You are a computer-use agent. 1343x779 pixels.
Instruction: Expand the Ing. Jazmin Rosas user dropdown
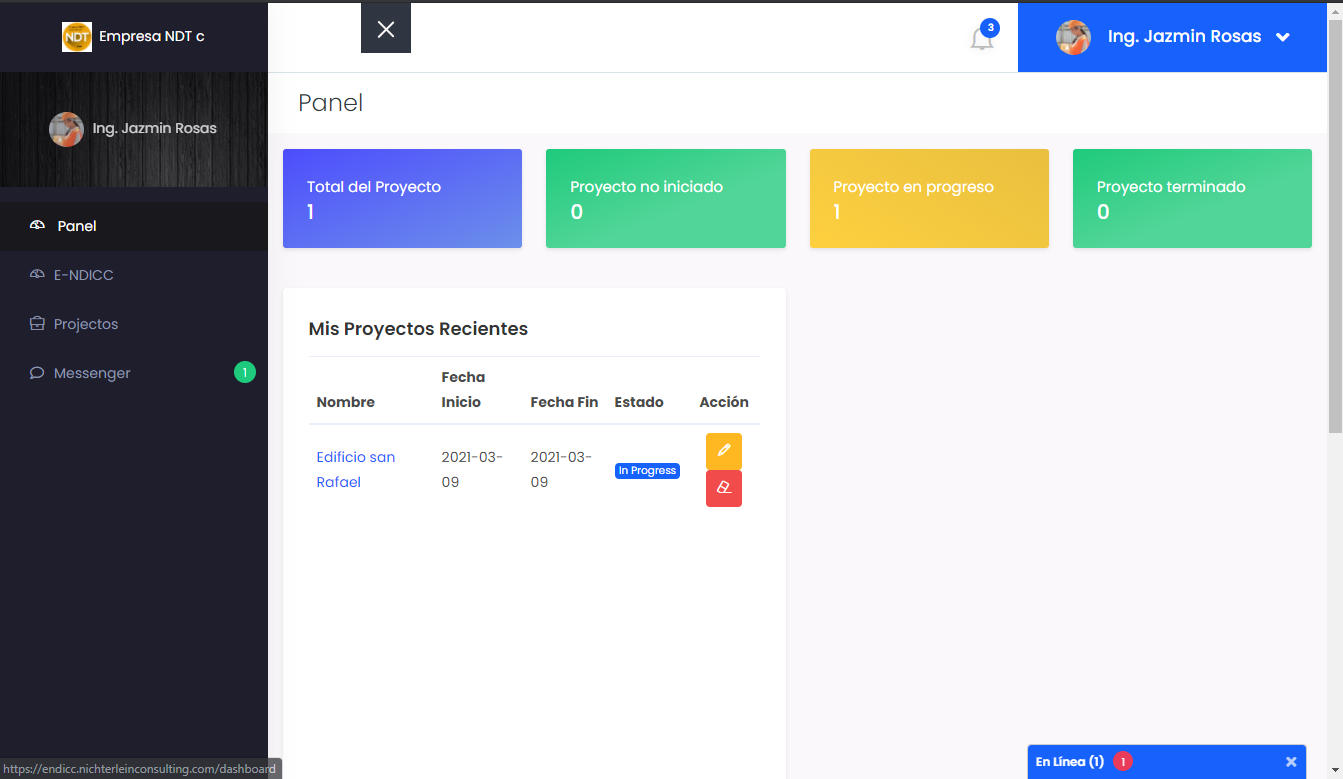[1283, 37]
